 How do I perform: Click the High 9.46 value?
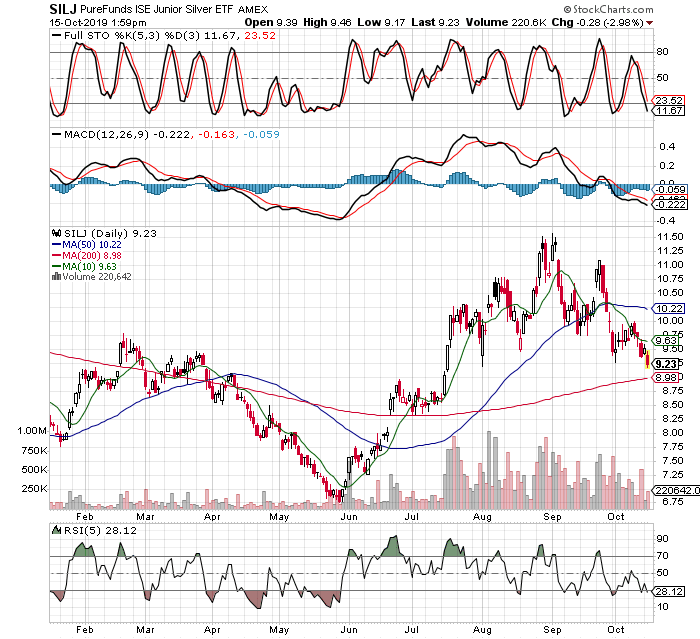coord(328,22)
